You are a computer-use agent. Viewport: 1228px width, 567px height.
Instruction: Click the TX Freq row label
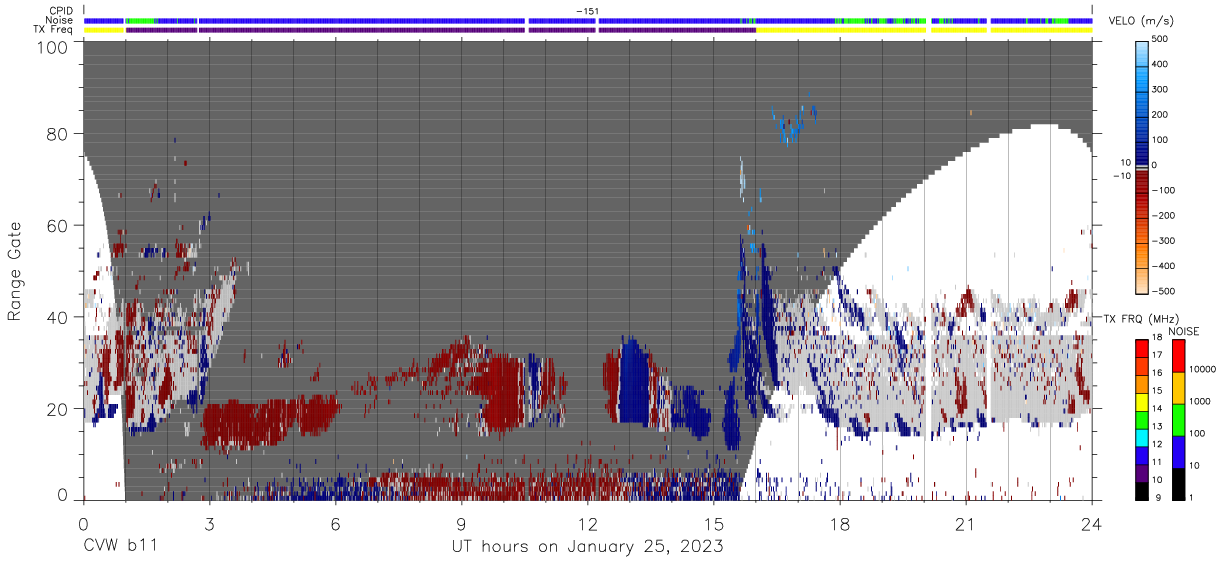point(54,30)
